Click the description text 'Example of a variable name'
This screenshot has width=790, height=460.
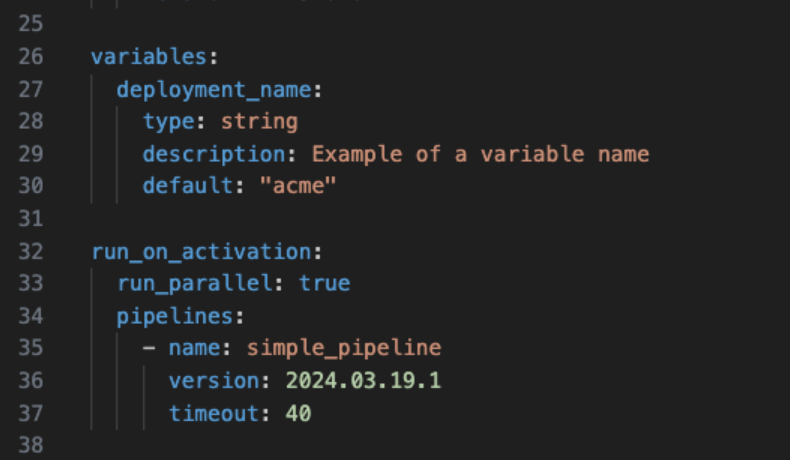pos(480,154)
